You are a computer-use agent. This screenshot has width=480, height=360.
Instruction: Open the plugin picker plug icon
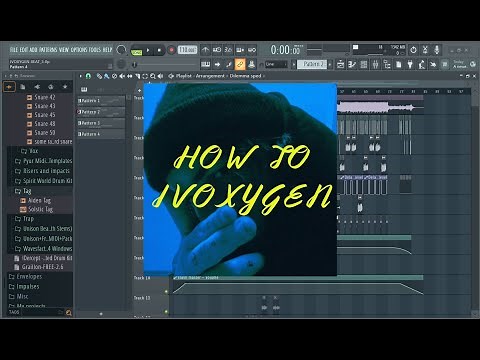click(410, 64)
